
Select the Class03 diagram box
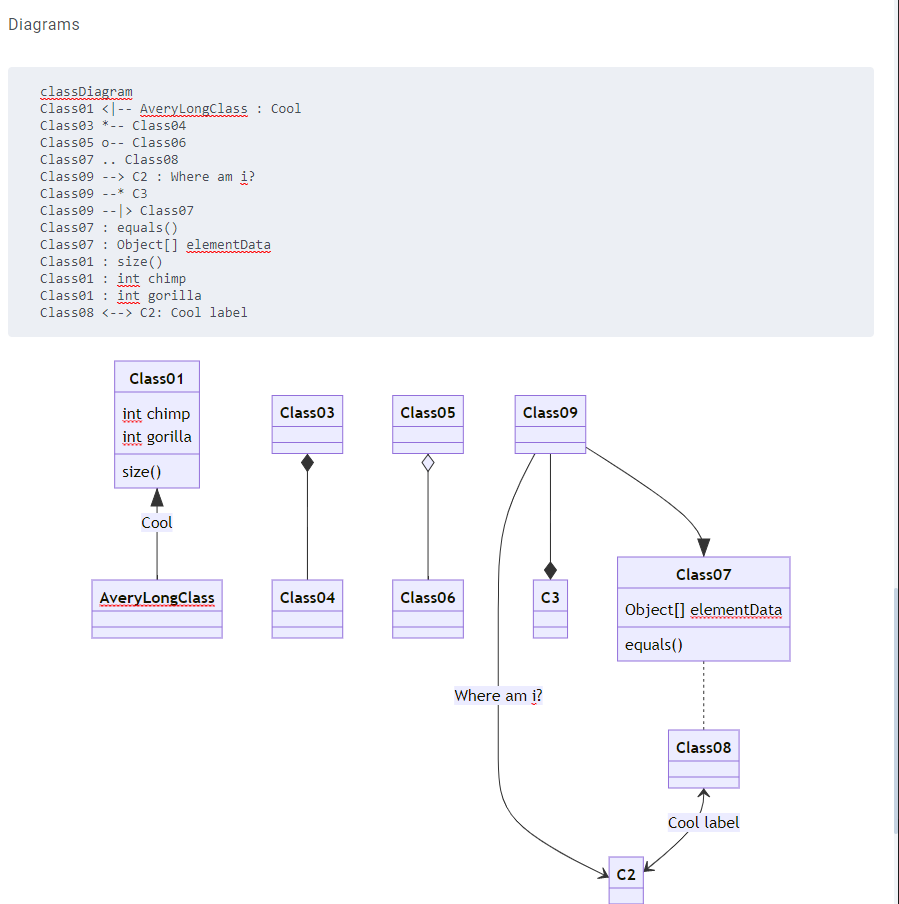tap(306, 411)
